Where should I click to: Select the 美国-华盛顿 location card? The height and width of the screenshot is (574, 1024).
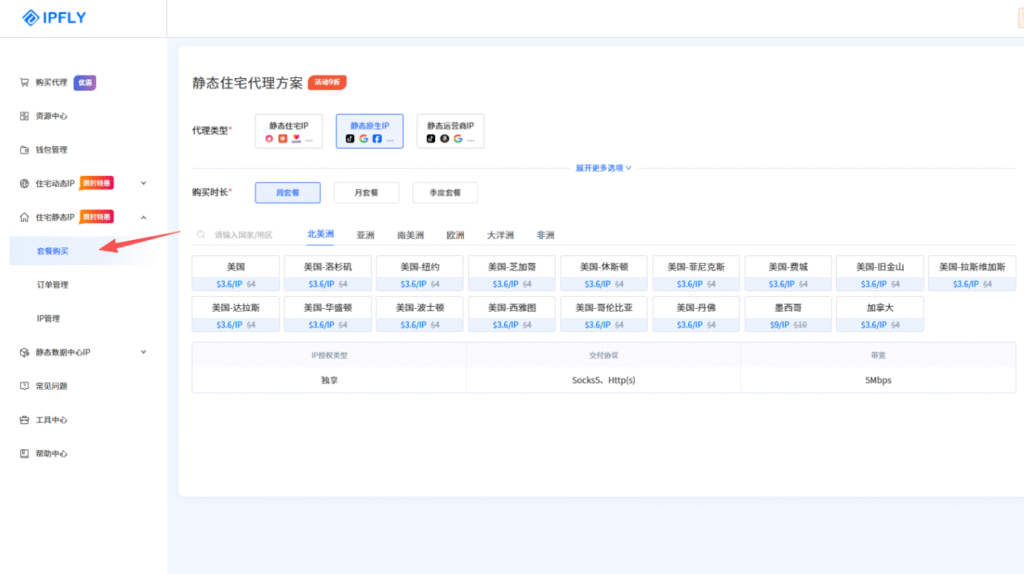[328, 314]
